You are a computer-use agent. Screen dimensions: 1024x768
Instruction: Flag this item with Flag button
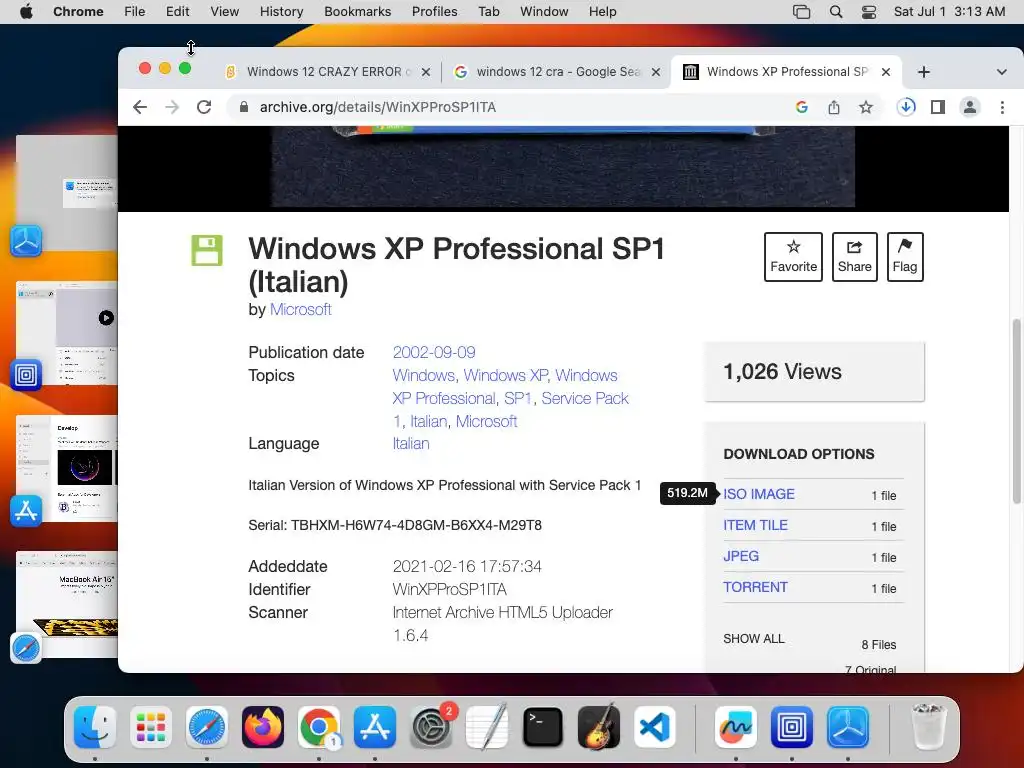click(905, 257)
